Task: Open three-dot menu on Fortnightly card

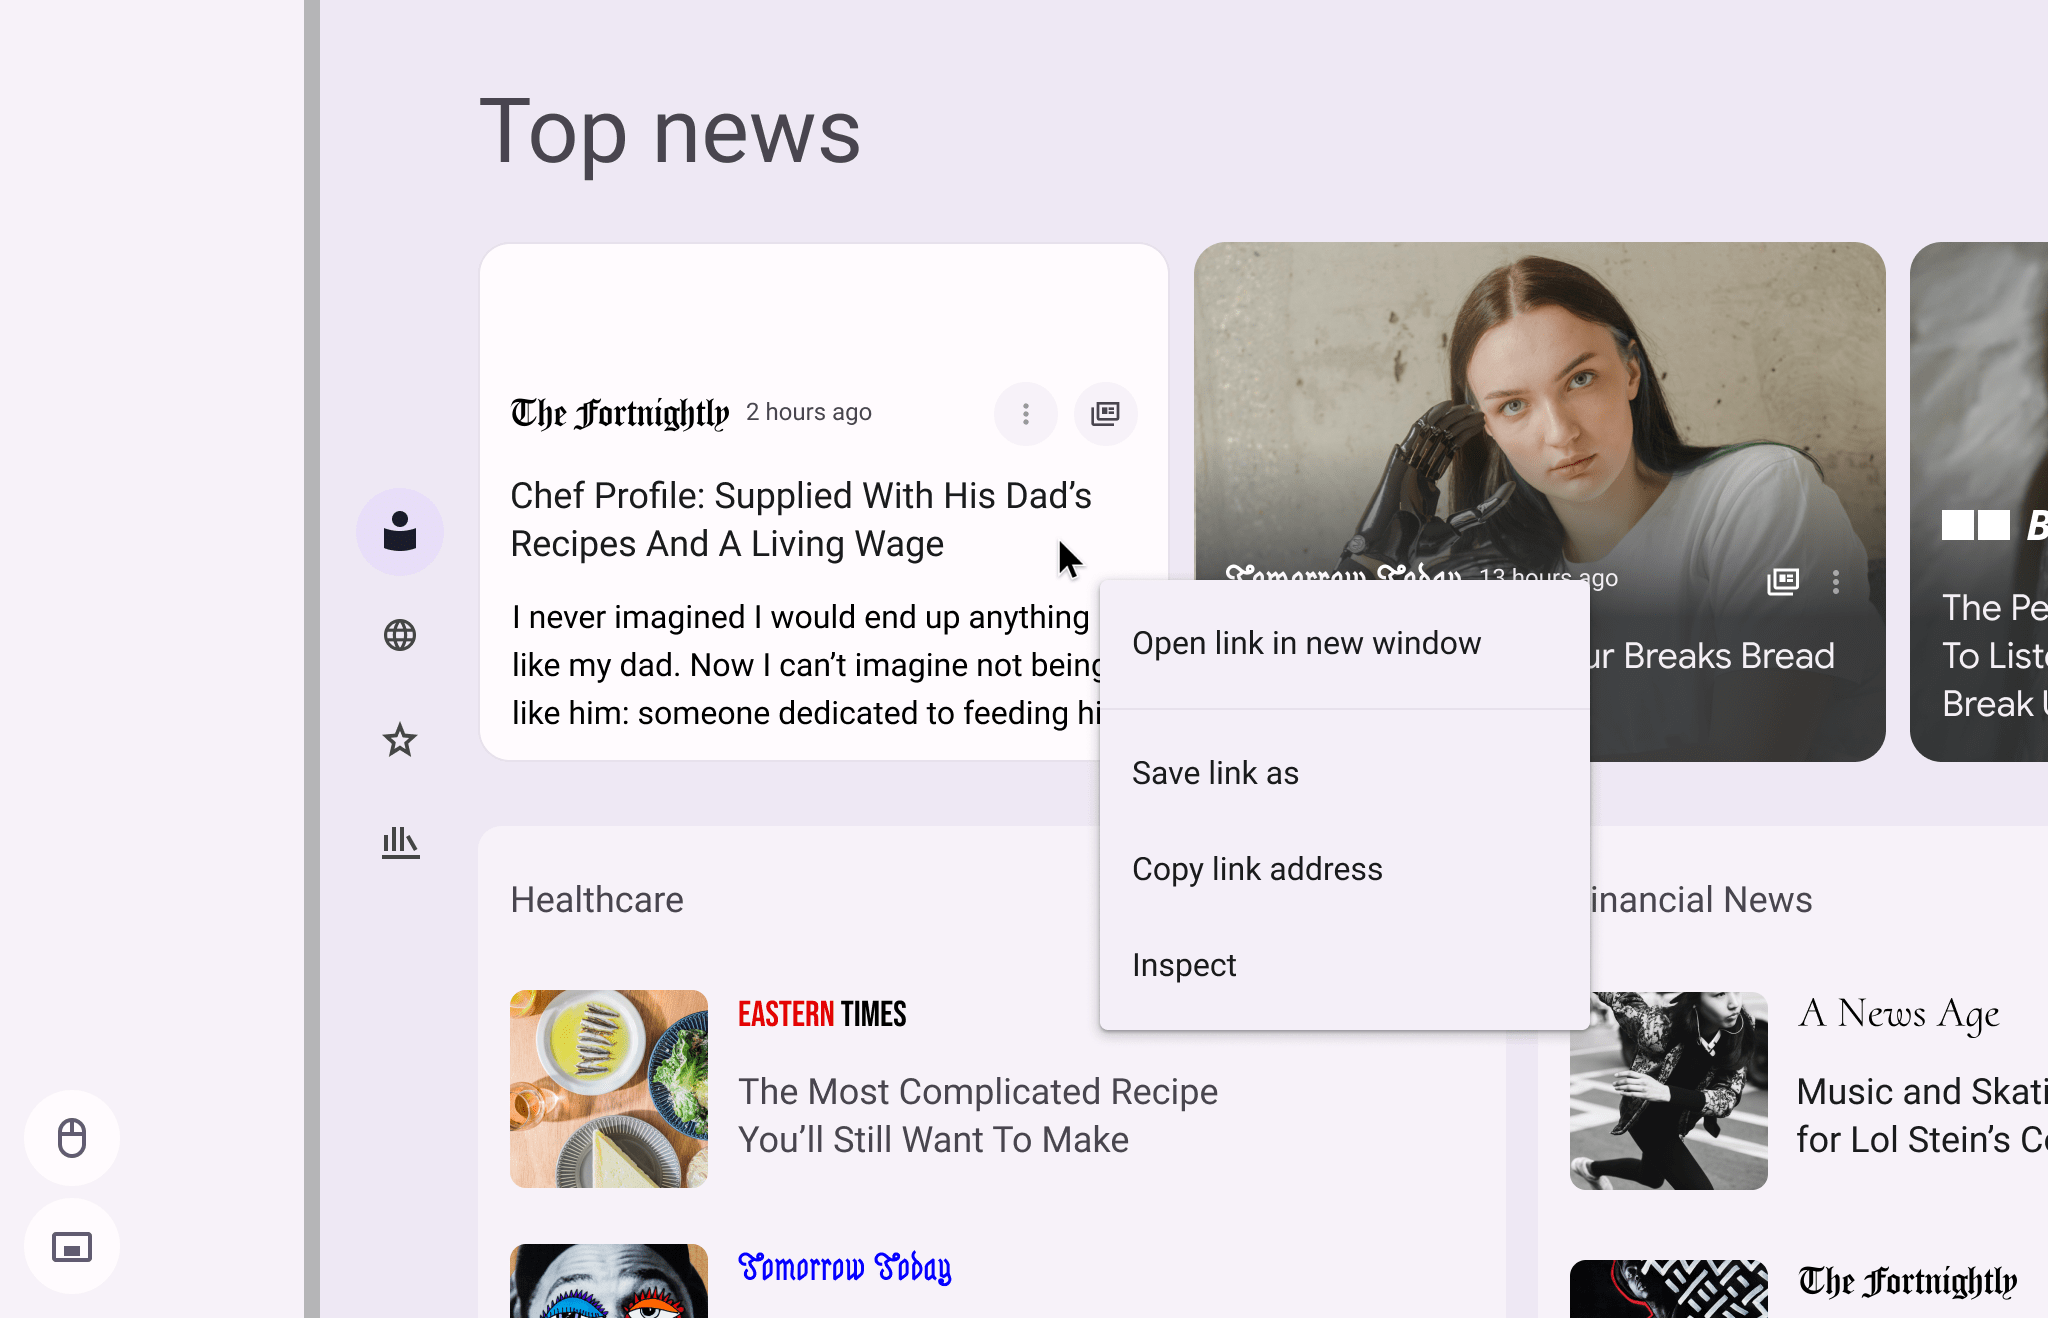Action: 1025,414
